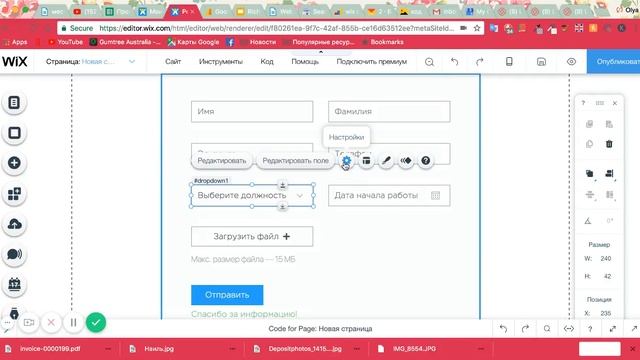
Task: Maximize the code panel with expand arrows
Action: tap(613, 329)
